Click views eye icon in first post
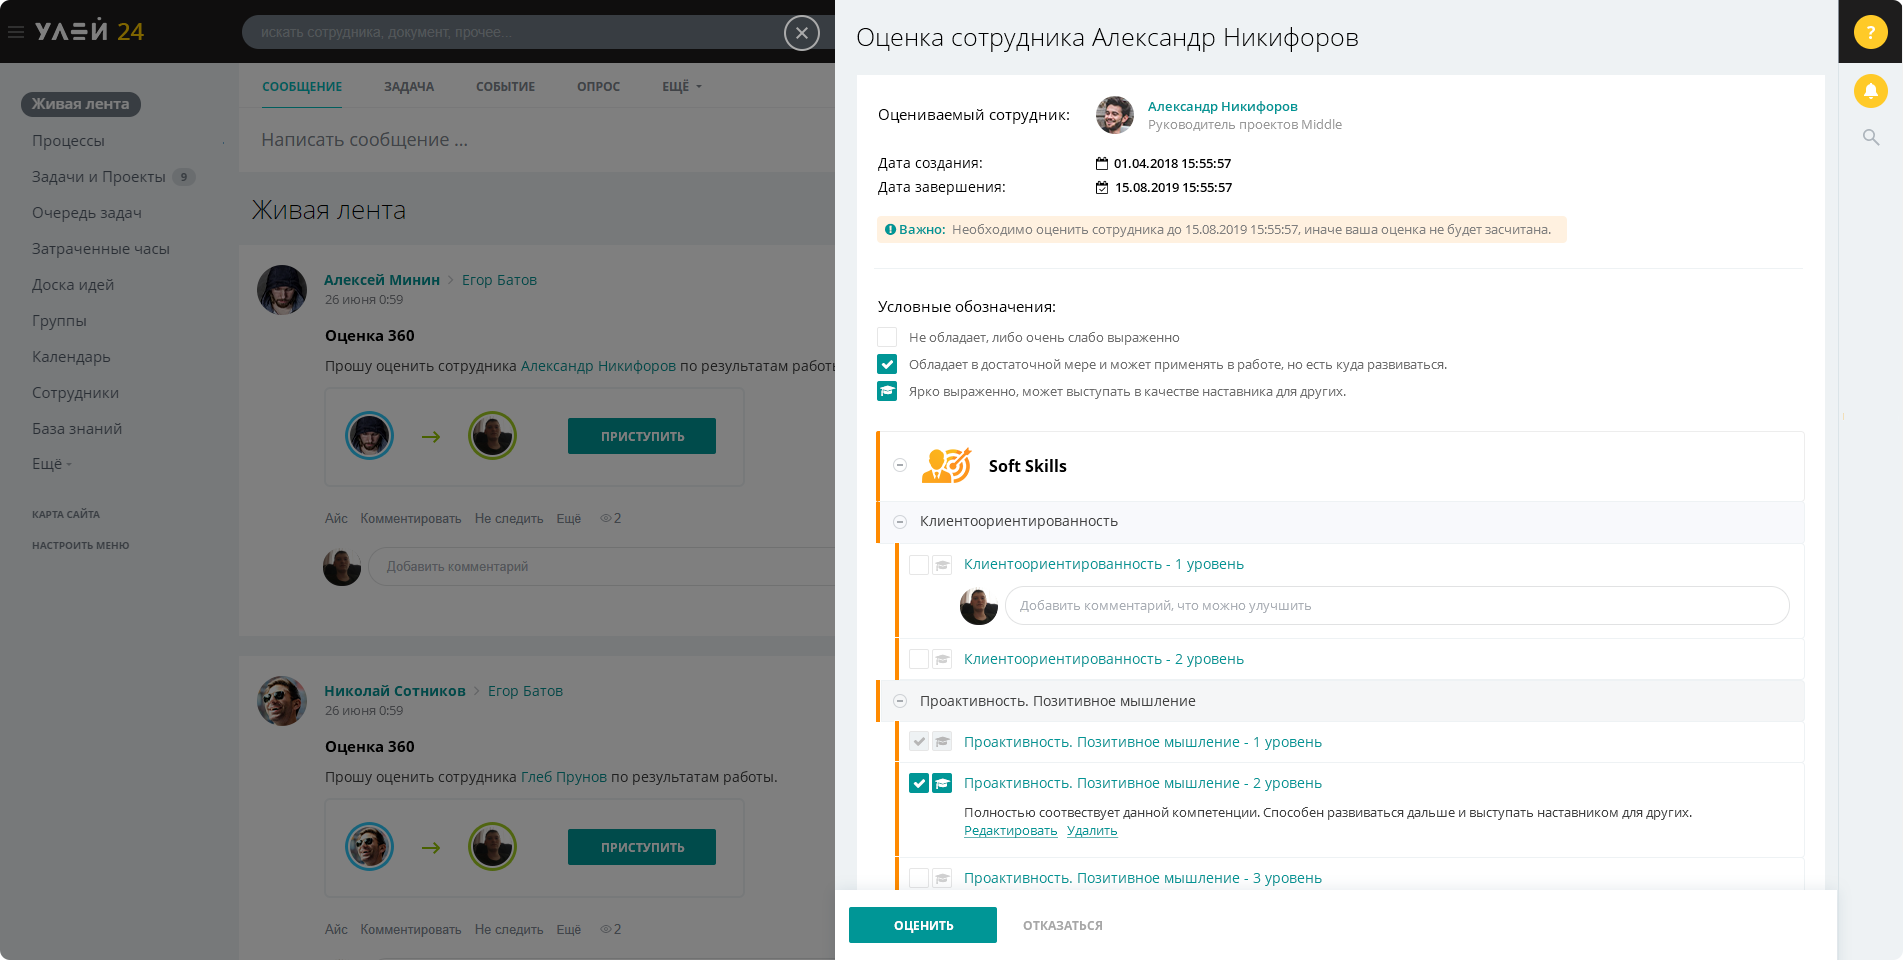The width and height of the screenshot is (1903, 960). 605,519
